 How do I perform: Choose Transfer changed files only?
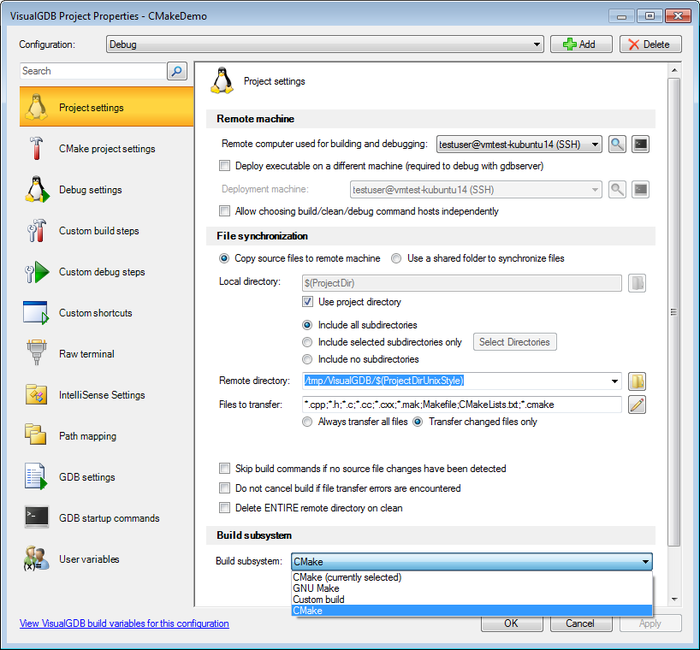point(417,421)
